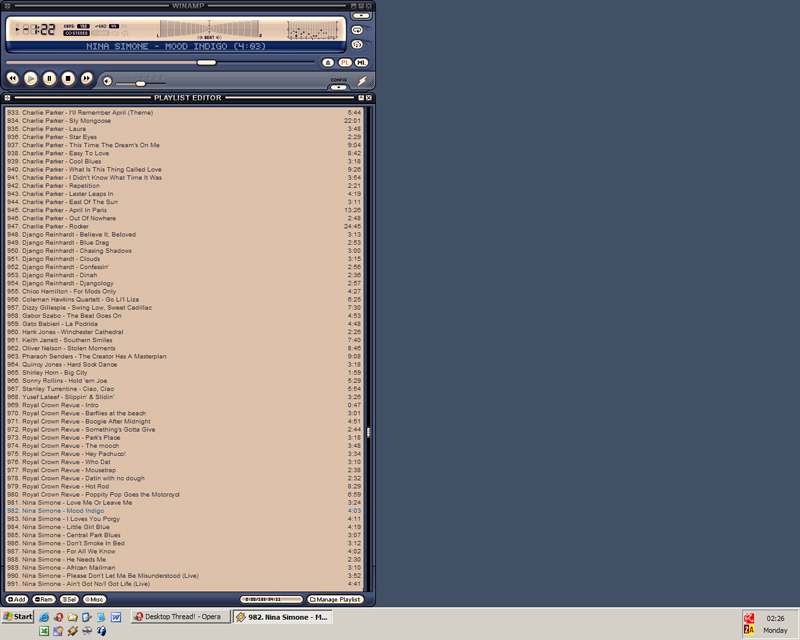The image size is (800, 640).
Task: Skip to the next track
Action: point(87,78)
